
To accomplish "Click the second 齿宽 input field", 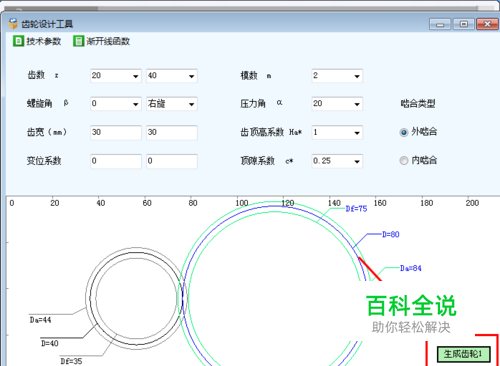I will (172, 132).
